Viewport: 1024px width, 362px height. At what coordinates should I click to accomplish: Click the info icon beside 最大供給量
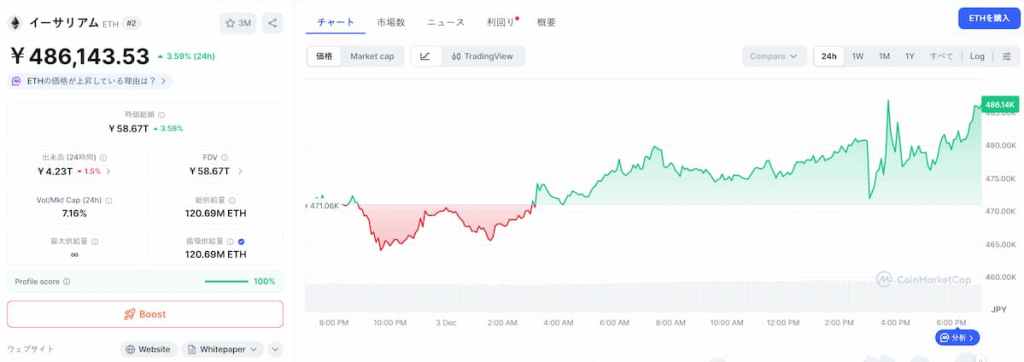[95, 241]
